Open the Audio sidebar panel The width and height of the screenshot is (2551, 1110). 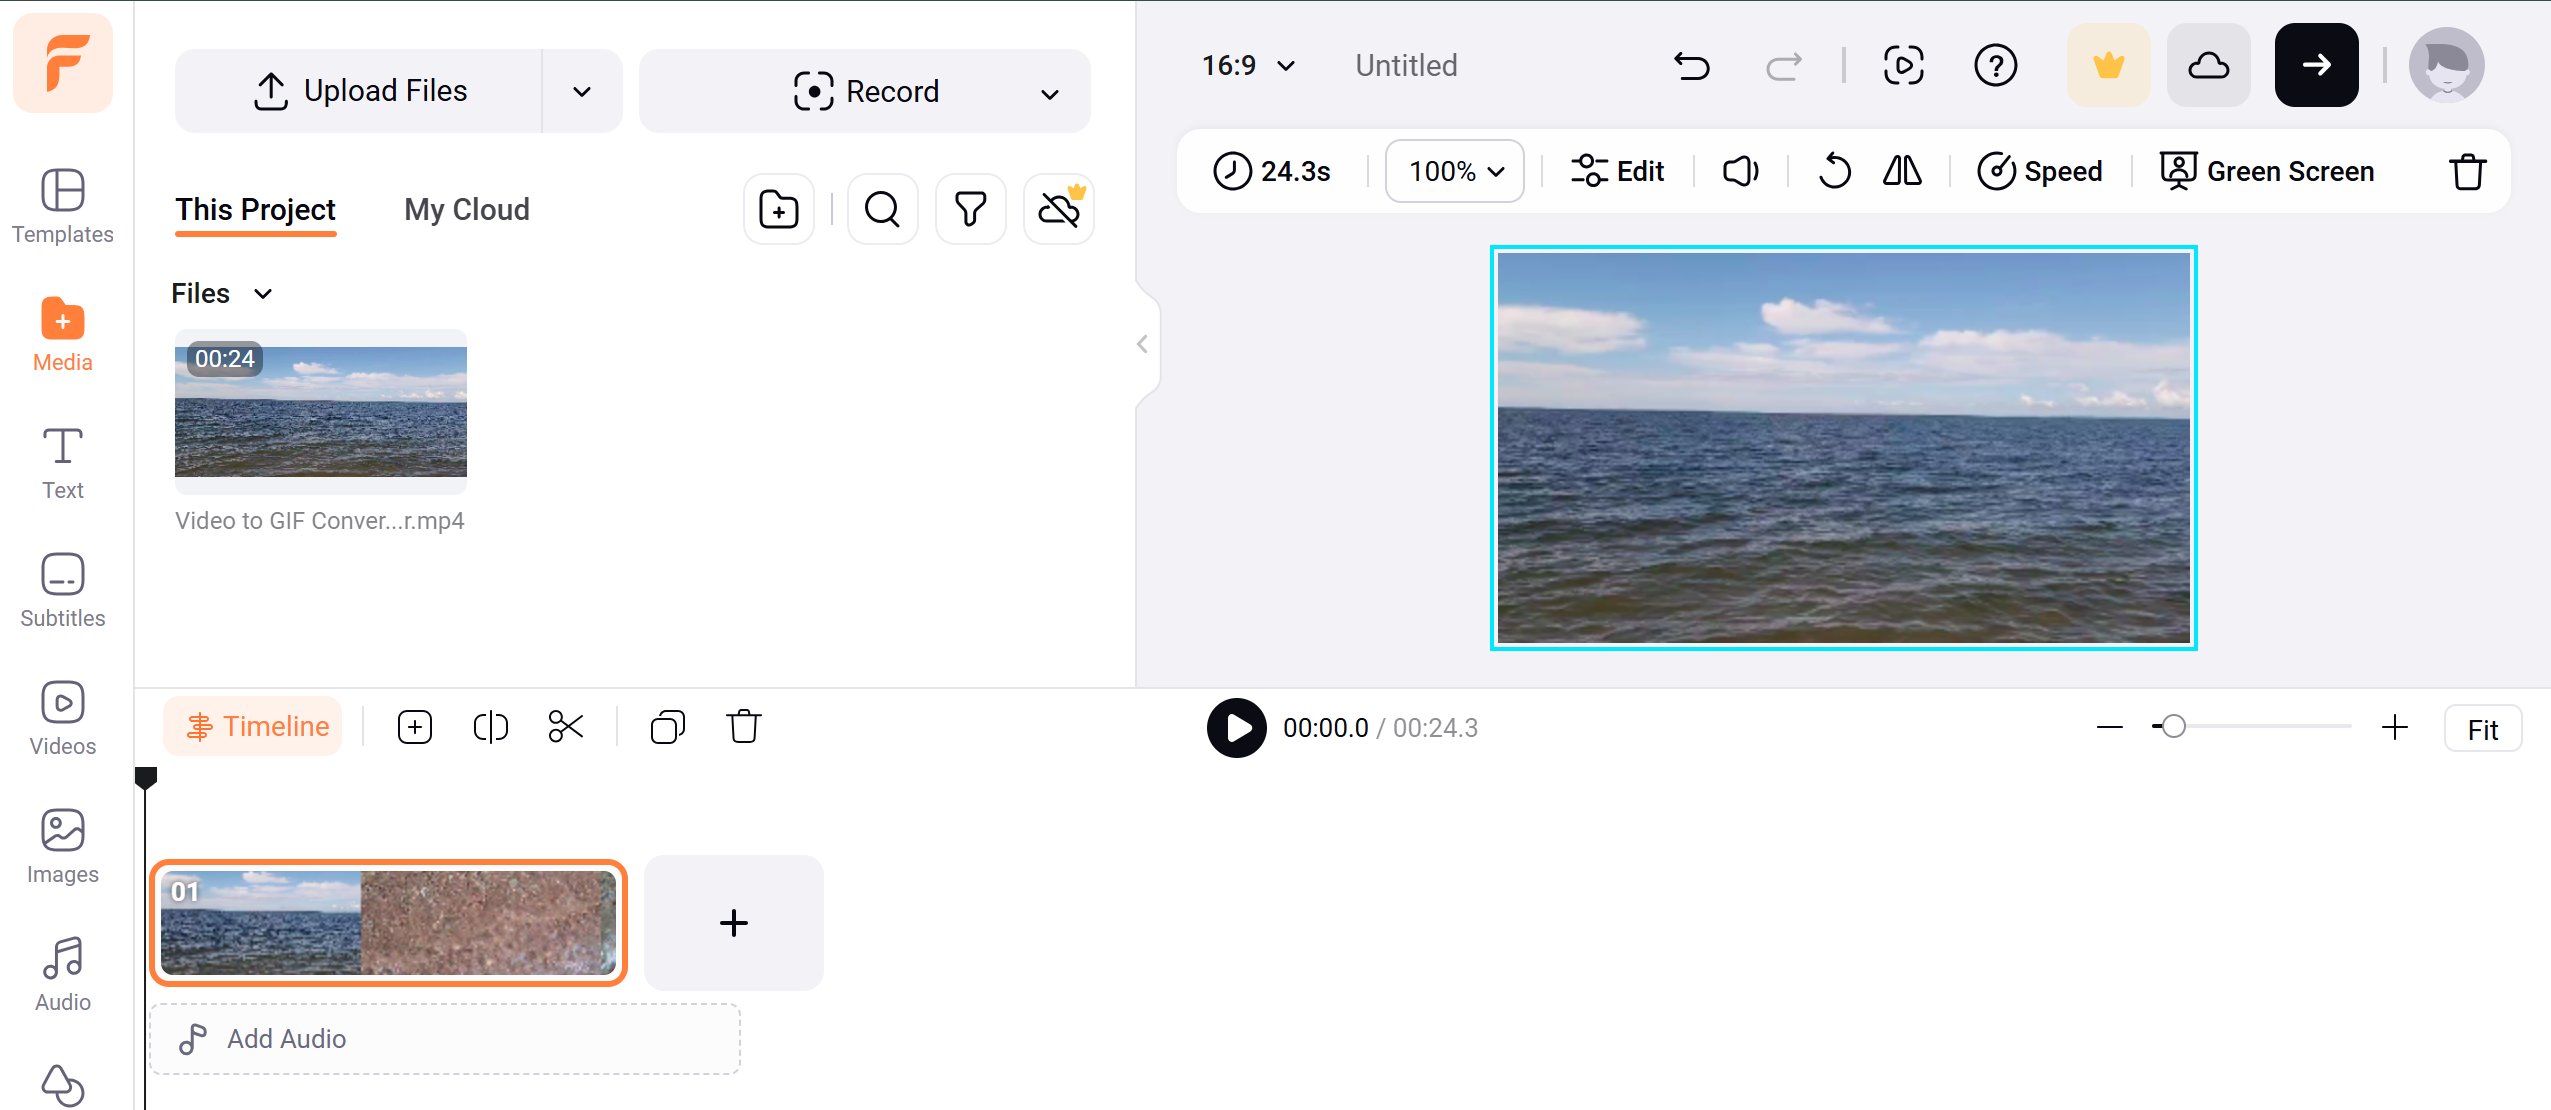63,974
